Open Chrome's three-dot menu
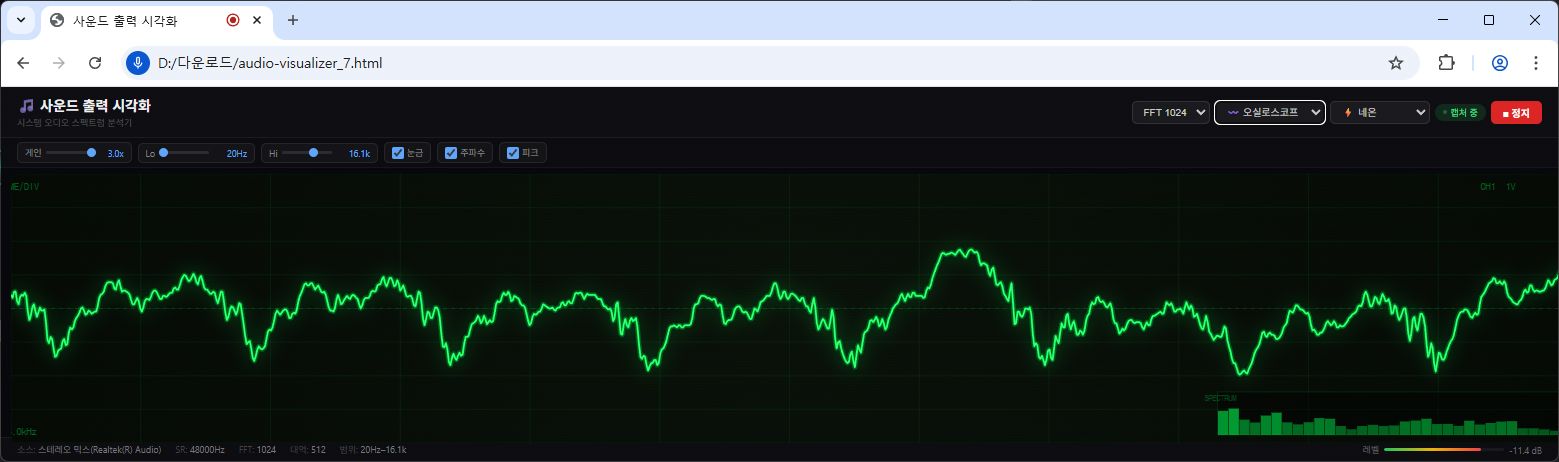The image size is (1559, 462). [1536, 63]
